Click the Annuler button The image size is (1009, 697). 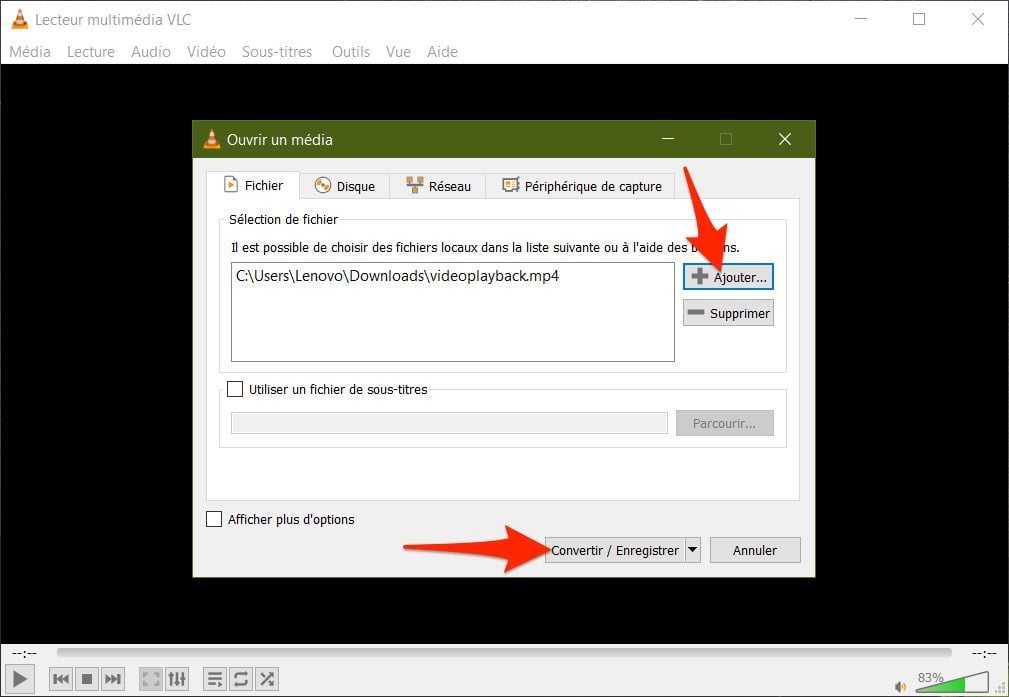(x=755, y=550)
